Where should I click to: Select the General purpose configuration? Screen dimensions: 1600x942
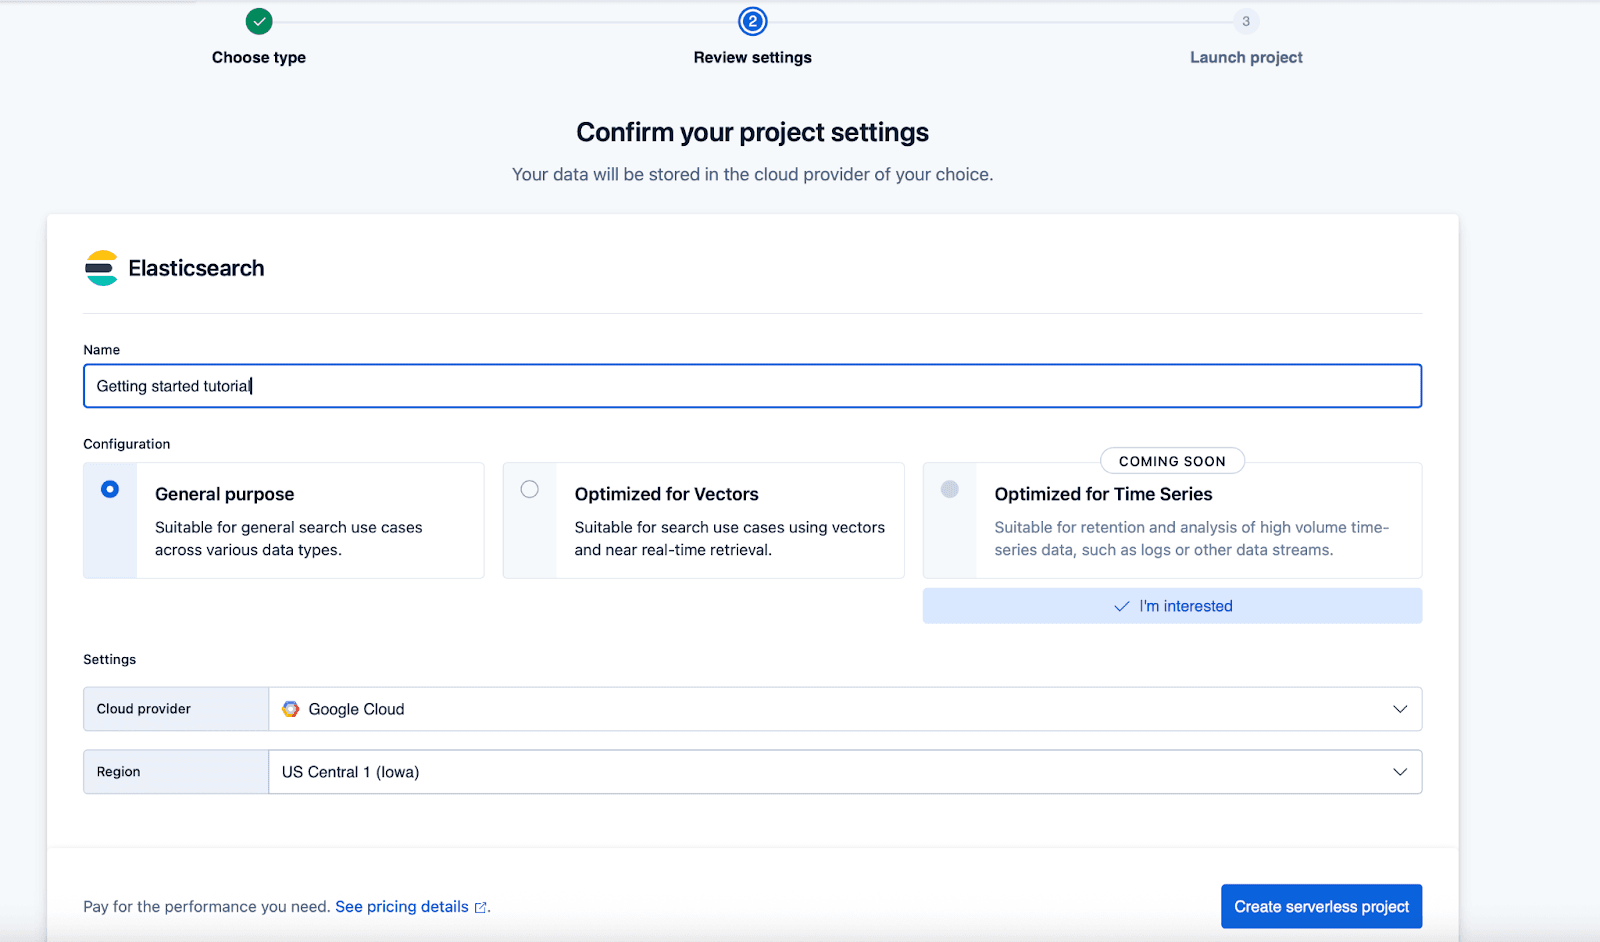pyautogui.click(x=109, y=489)
